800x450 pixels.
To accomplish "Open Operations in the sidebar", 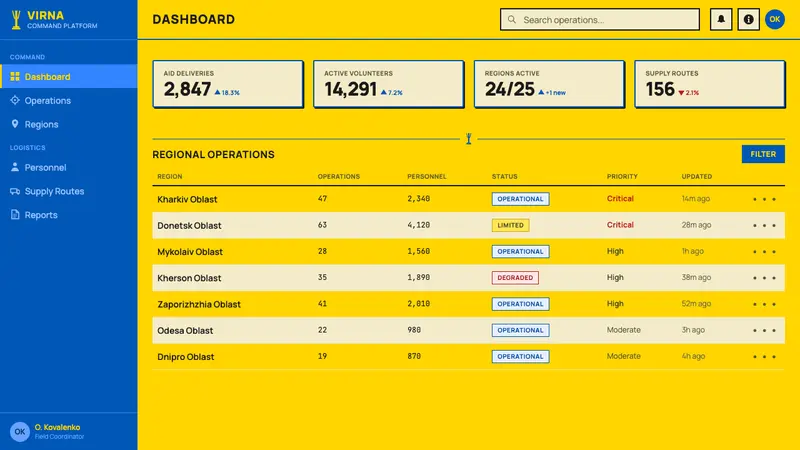I will click(68, 101).
